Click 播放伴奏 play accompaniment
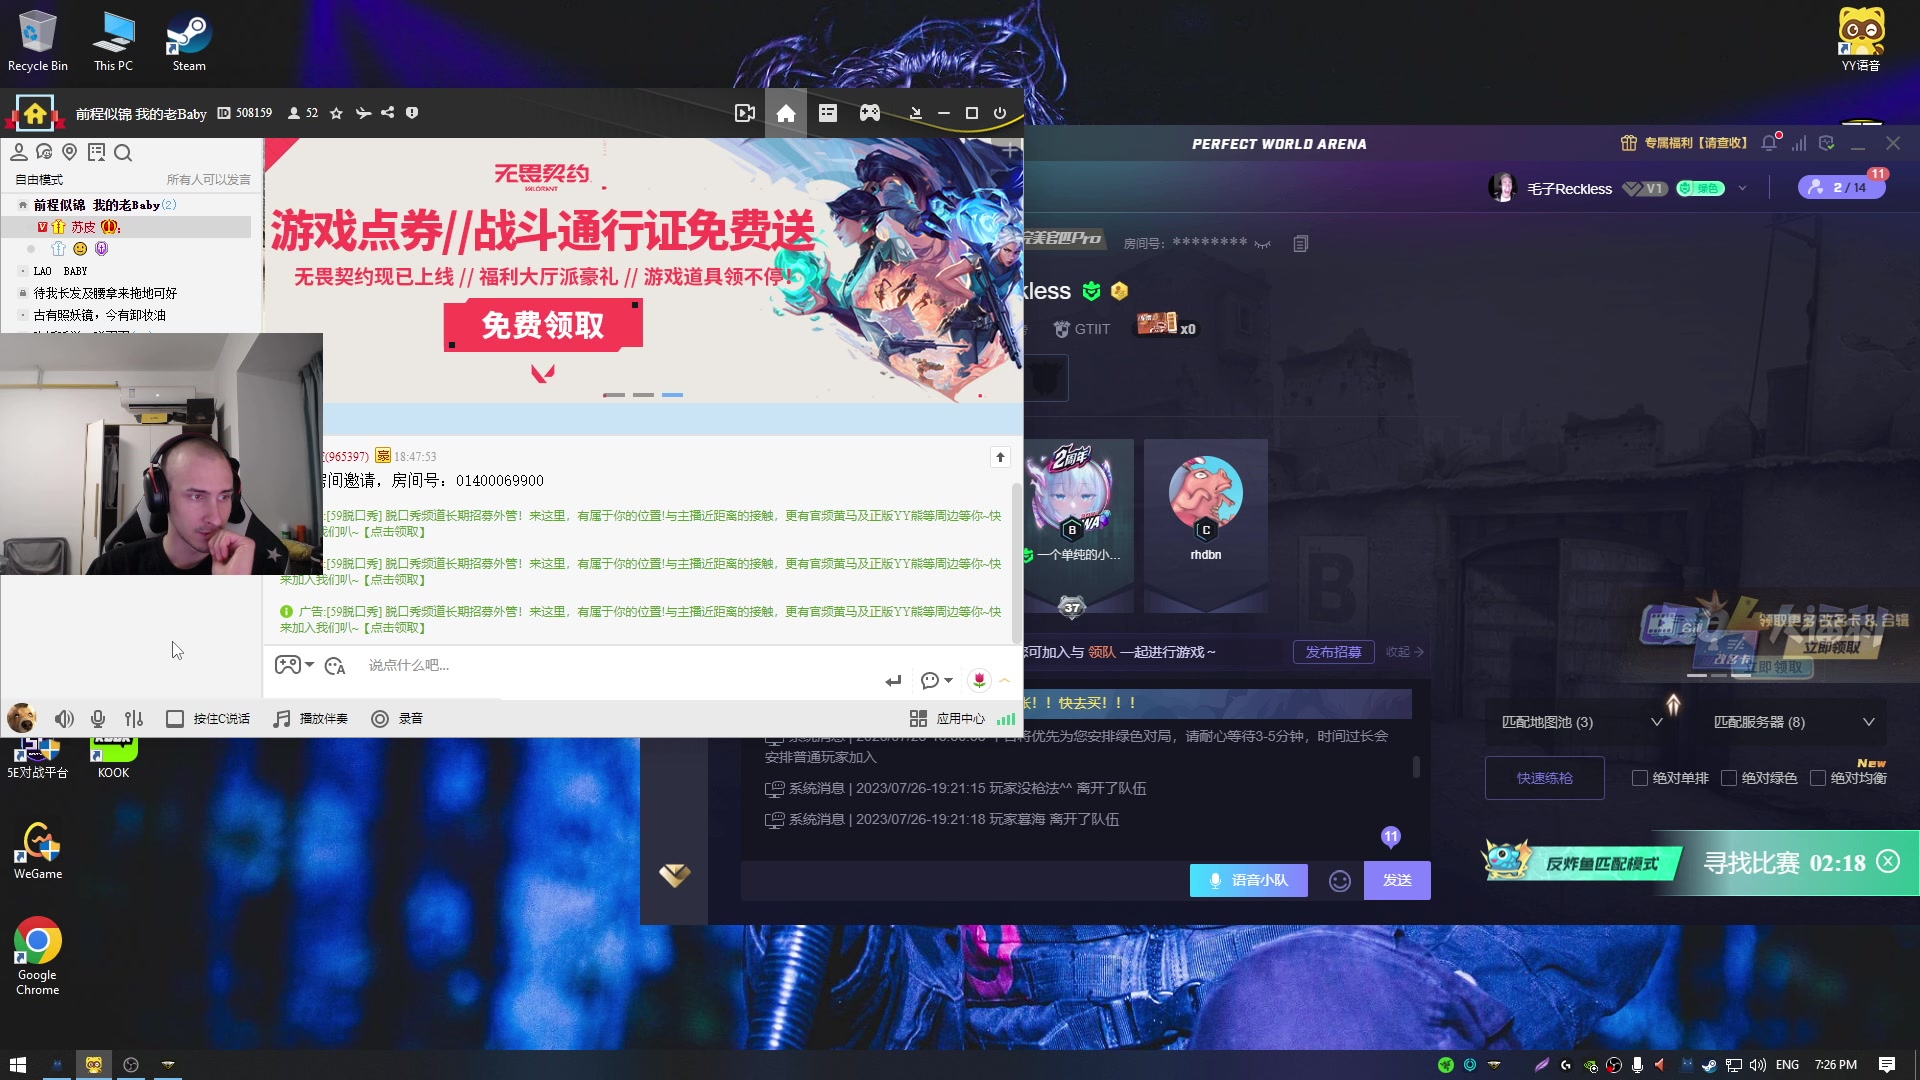The image size is (1920, 1080). (x=311, y=719)
